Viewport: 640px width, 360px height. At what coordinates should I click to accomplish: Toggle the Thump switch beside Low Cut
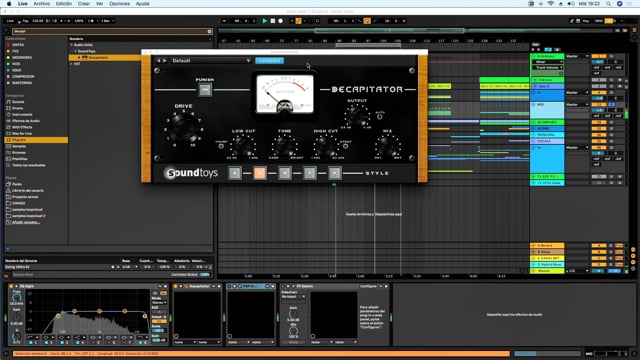[221, 146]
